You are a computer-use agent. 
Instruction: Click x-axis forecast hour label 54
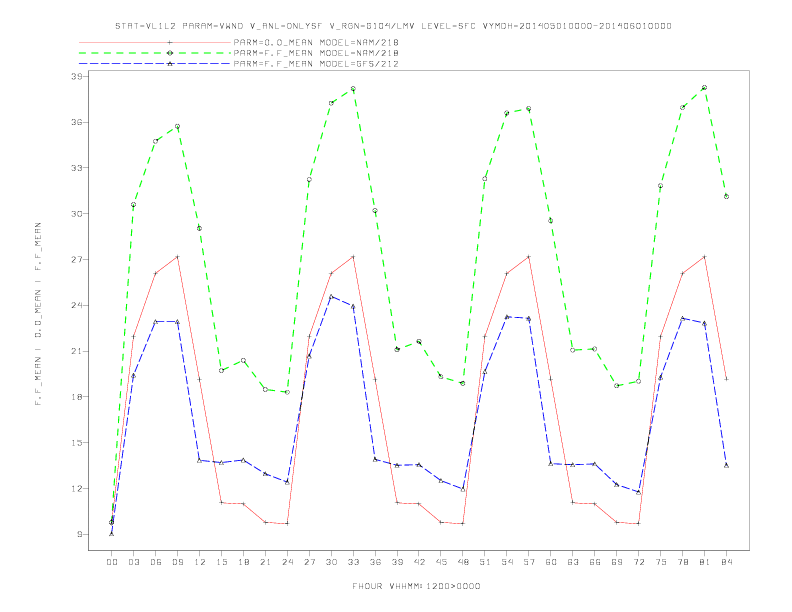point(507,562)
